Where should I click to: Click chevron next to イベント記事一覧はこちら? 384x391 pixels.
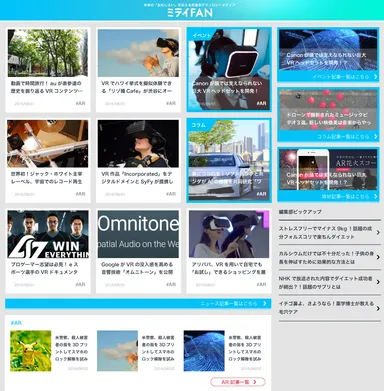[x=376, y=77]
